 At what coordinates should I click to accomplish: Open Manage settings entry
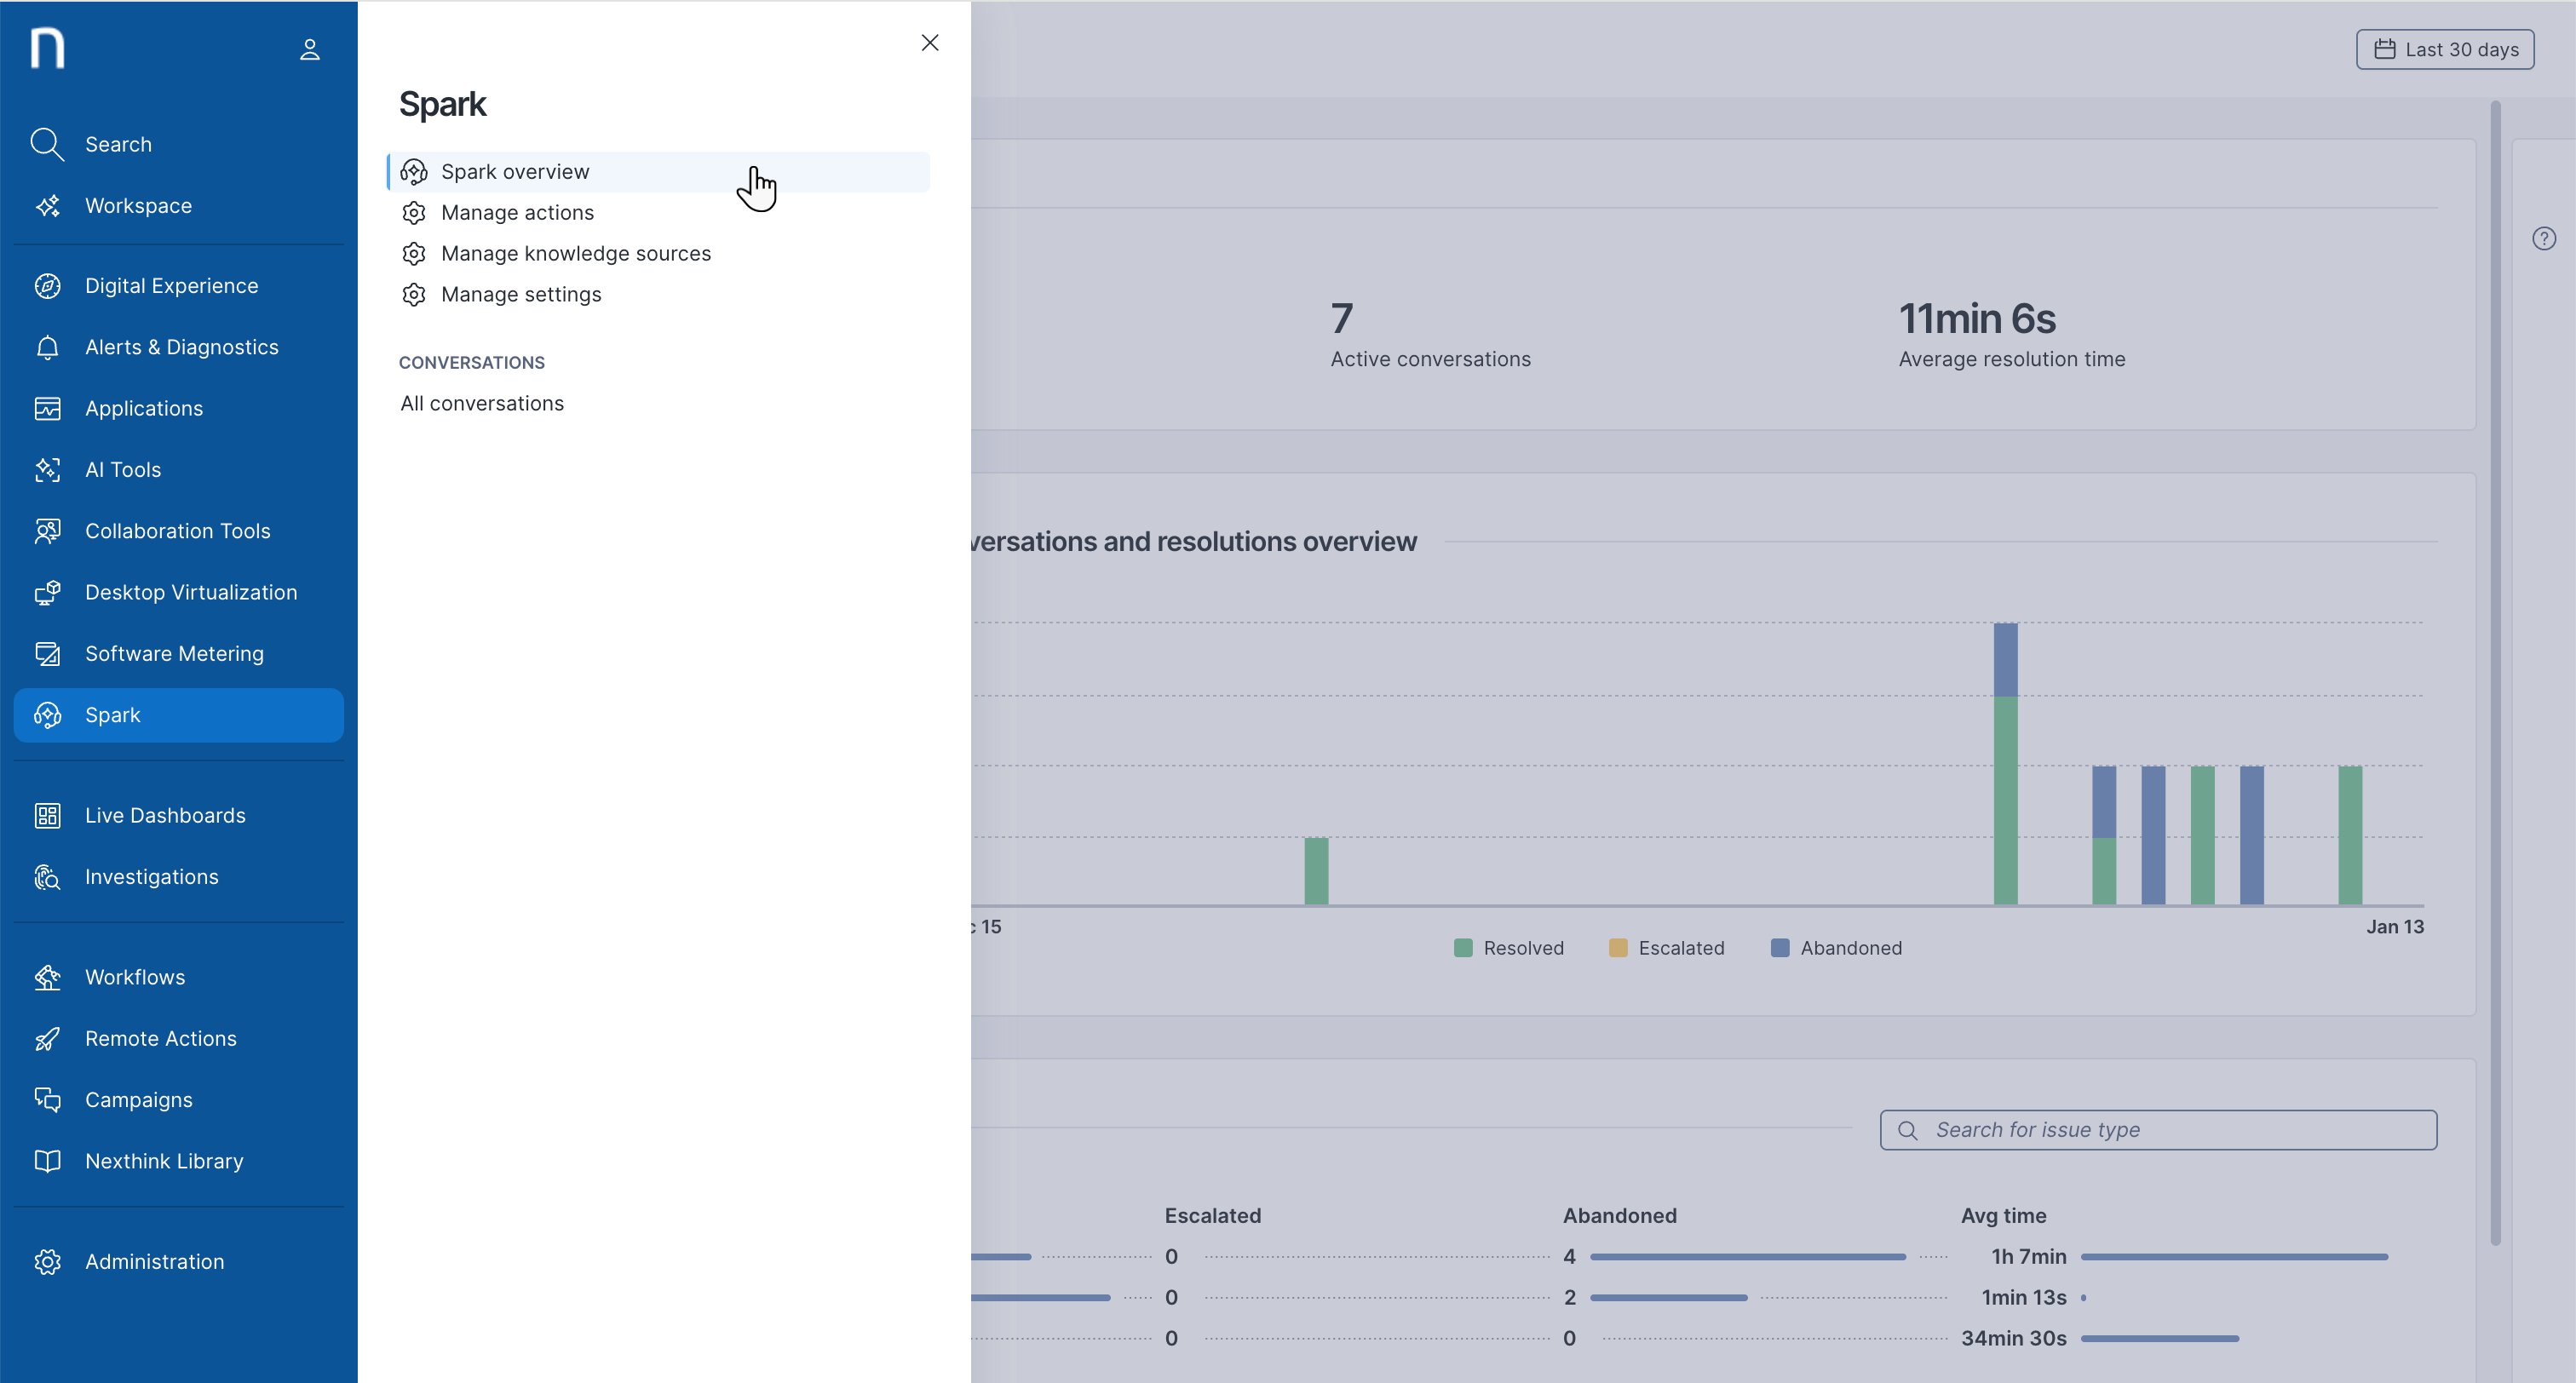point(521,294)
